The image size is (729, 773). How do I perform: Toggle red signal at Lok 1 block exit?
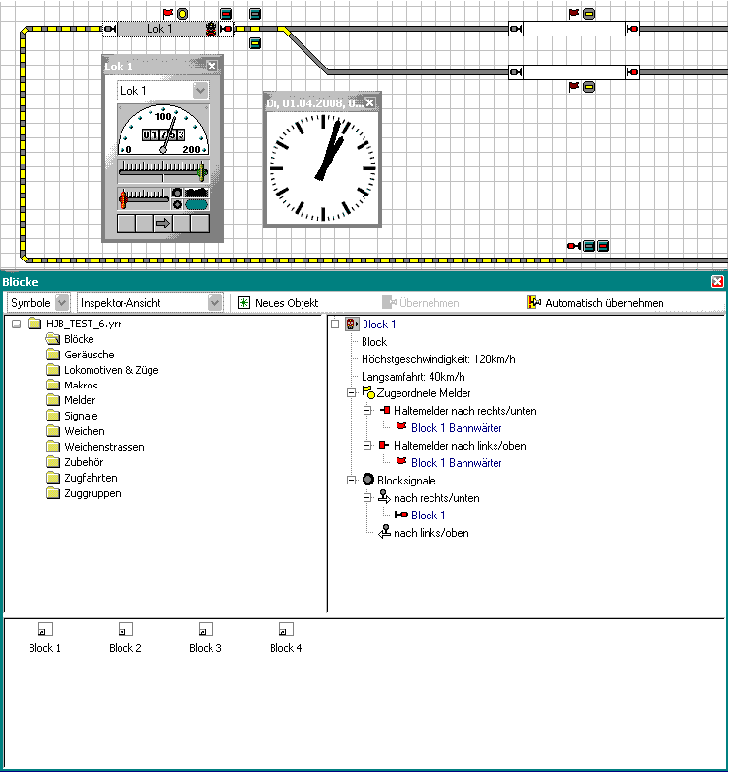coord(226,29)
